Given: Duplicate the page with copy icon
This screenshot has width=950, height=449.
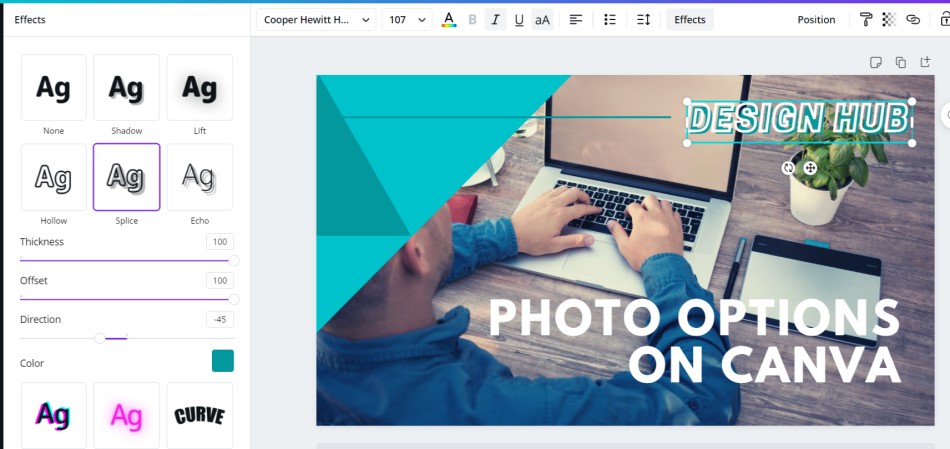Looking at the screenshot, I should click(900, 62).
